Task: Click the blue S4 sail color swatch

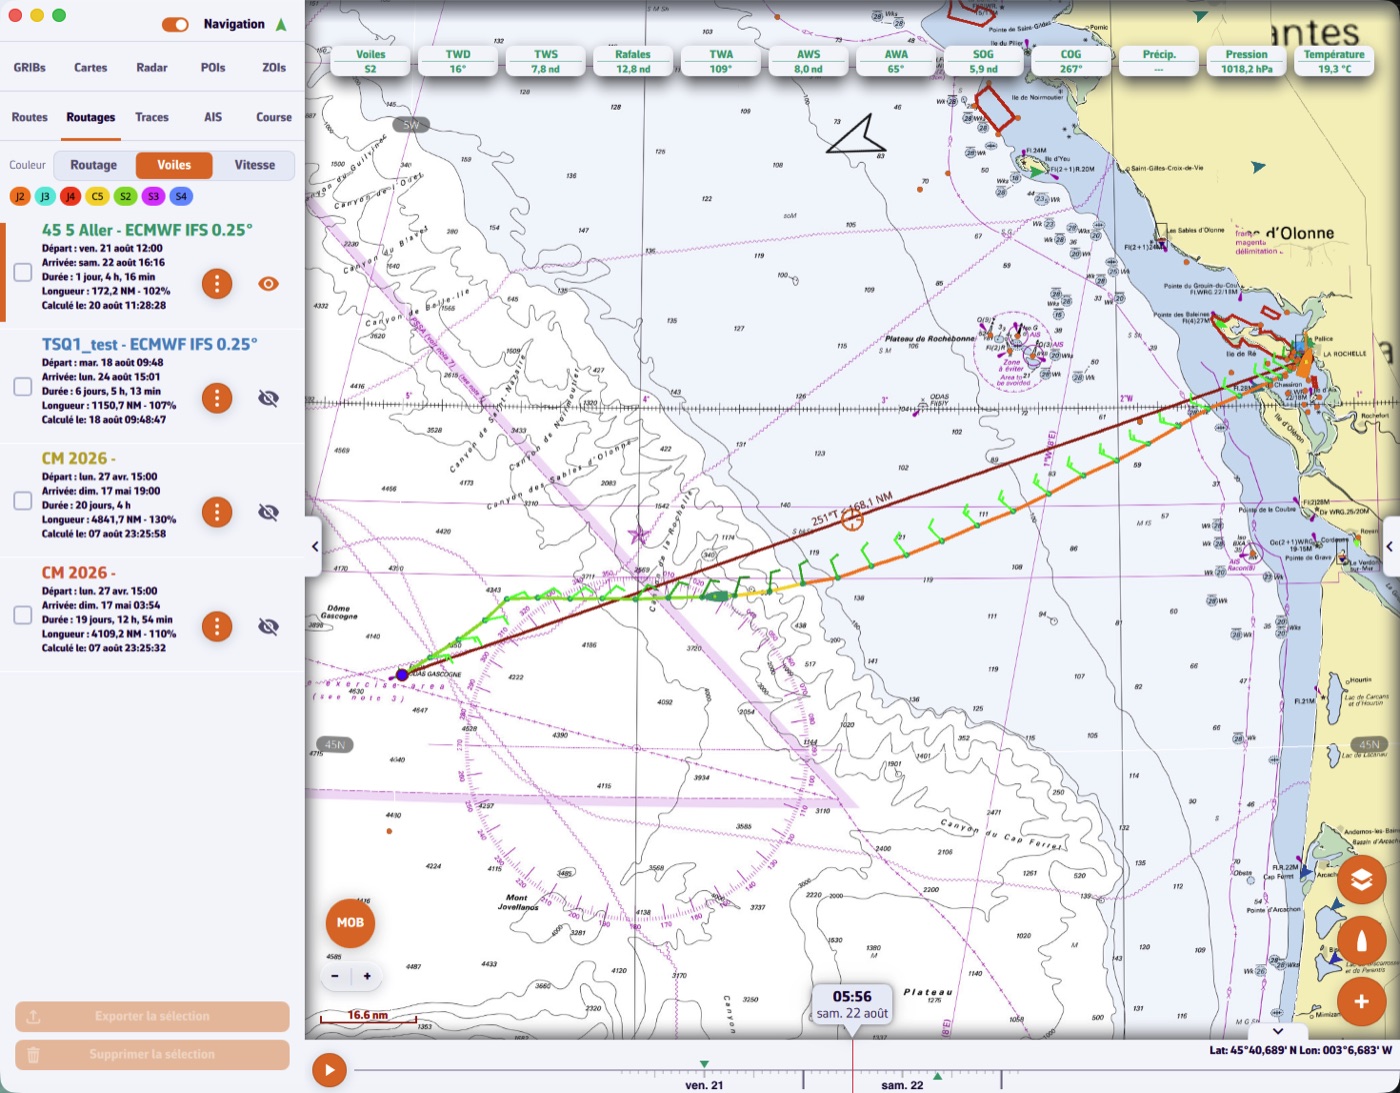Action: [x=181, y=196]
